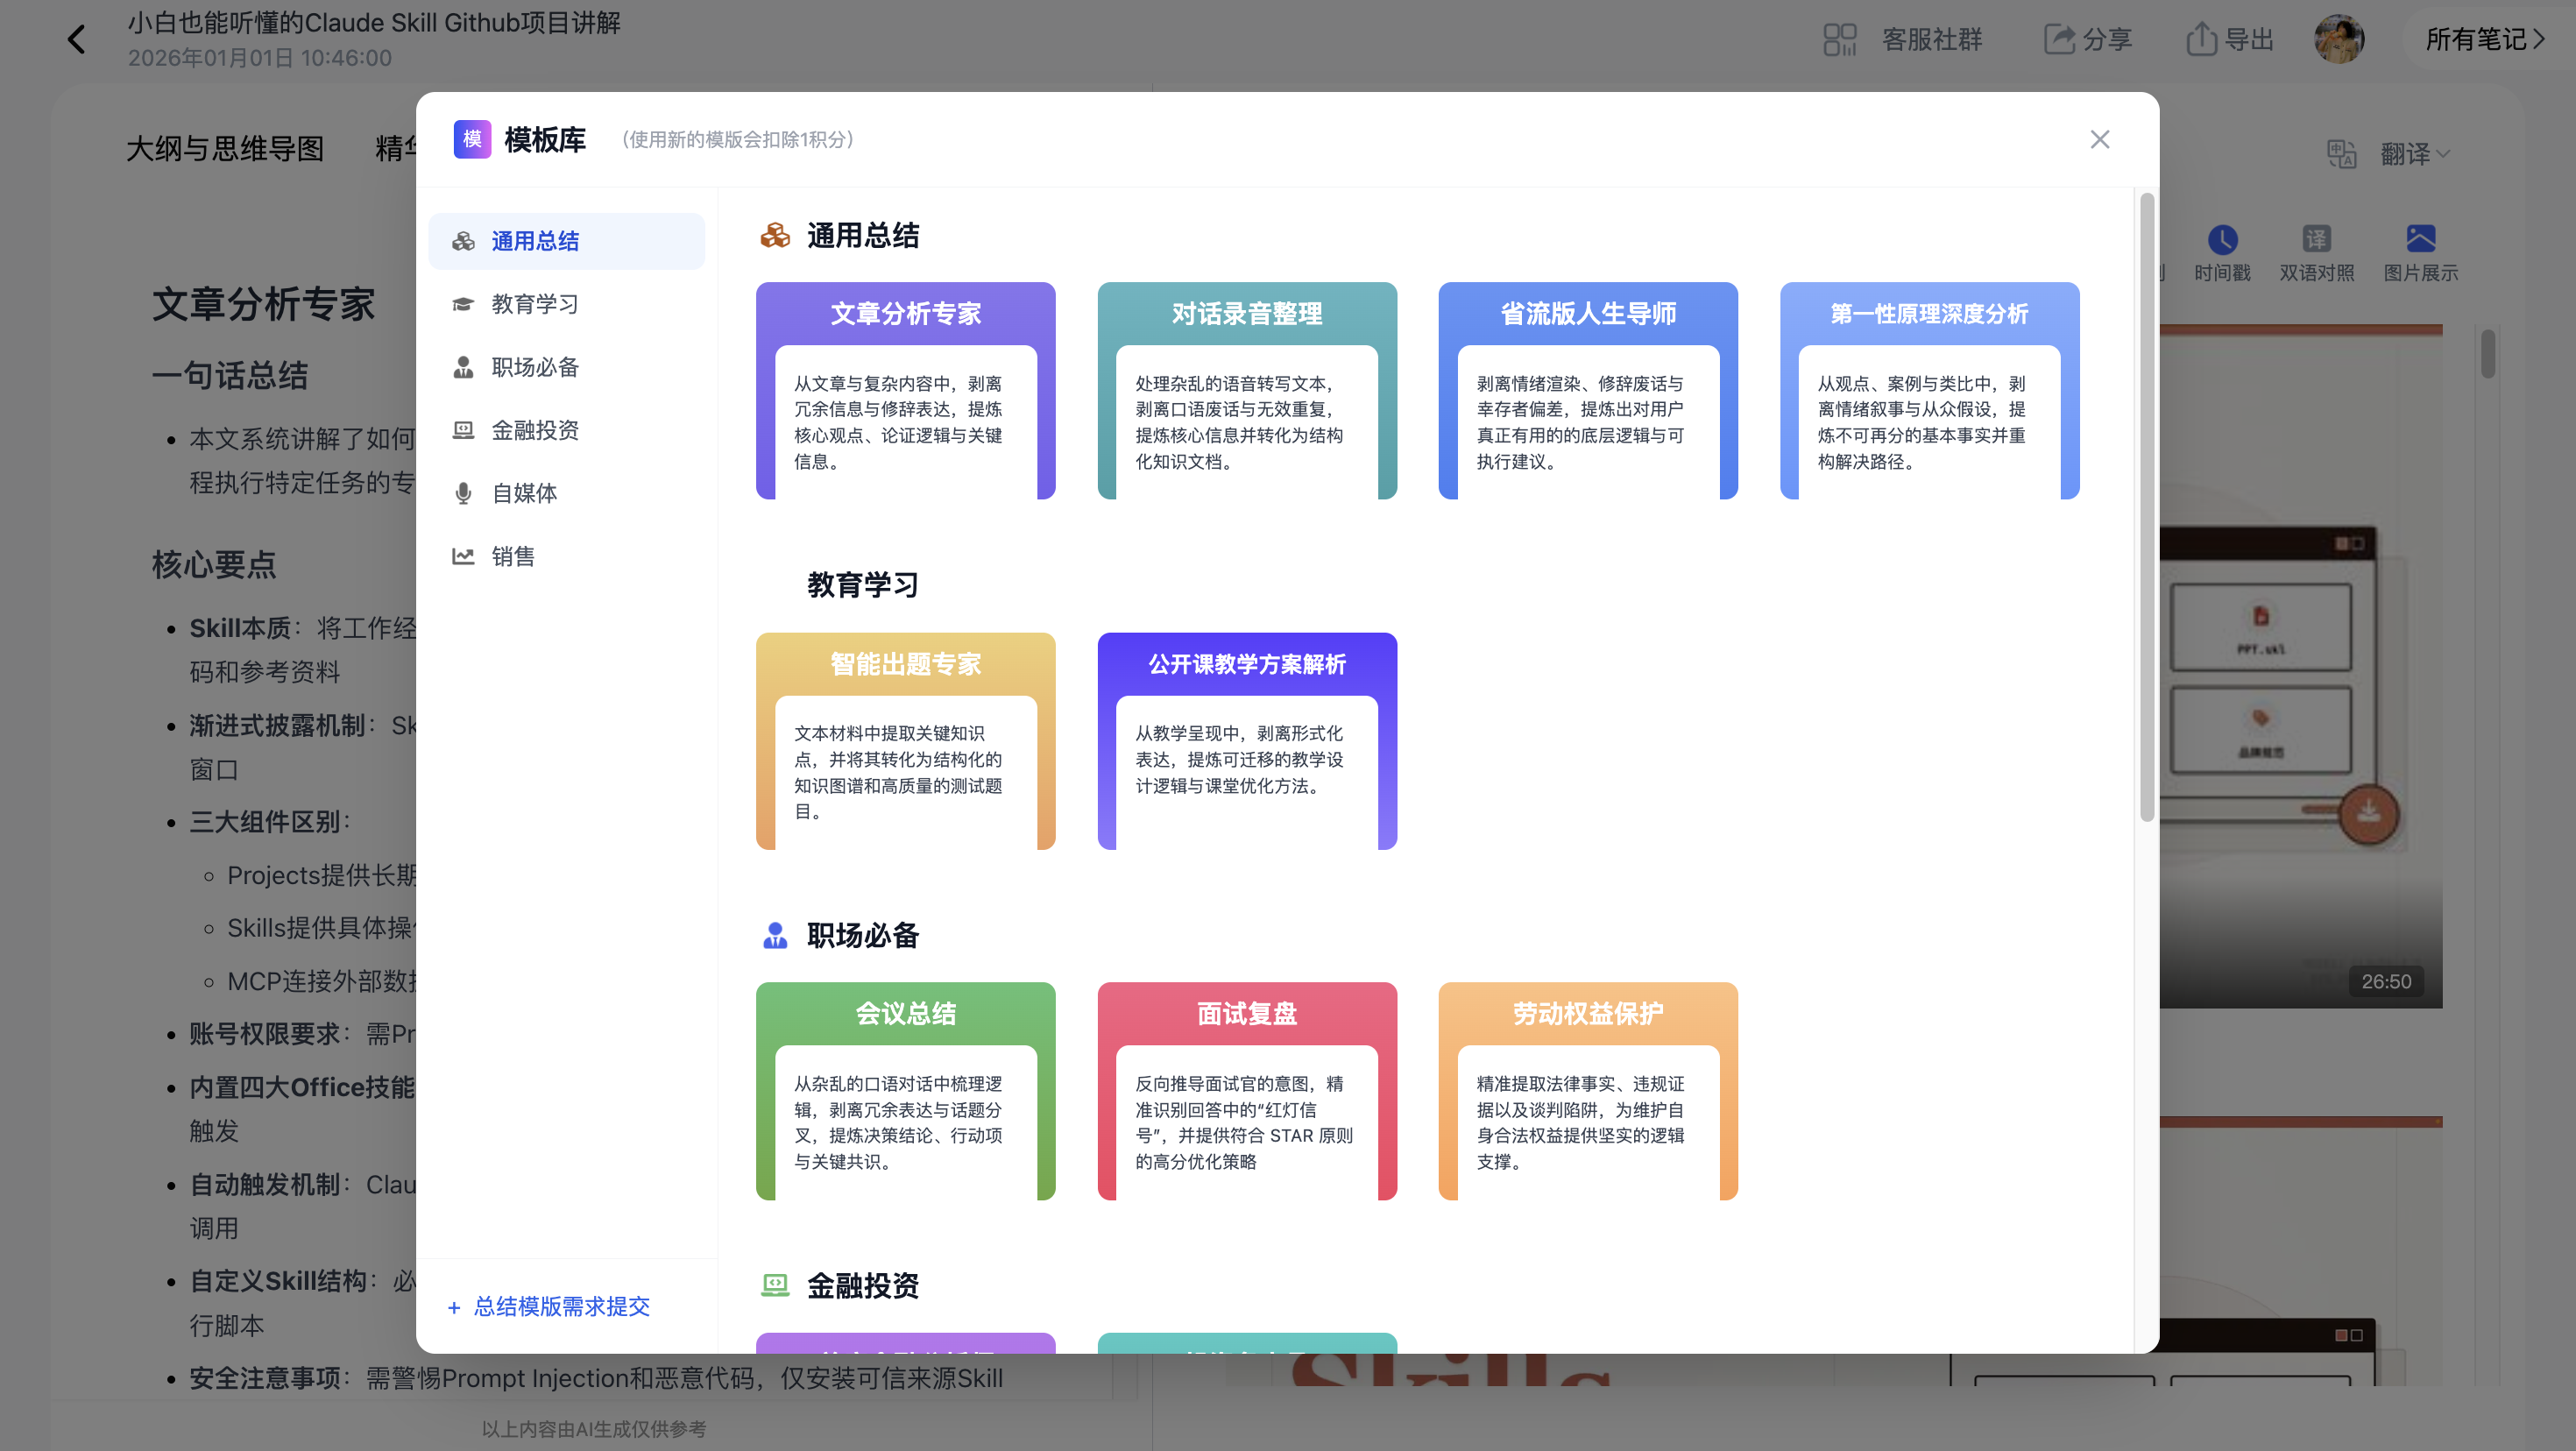
Task: Select 通用总结 in sidebar
Action: 566,241
